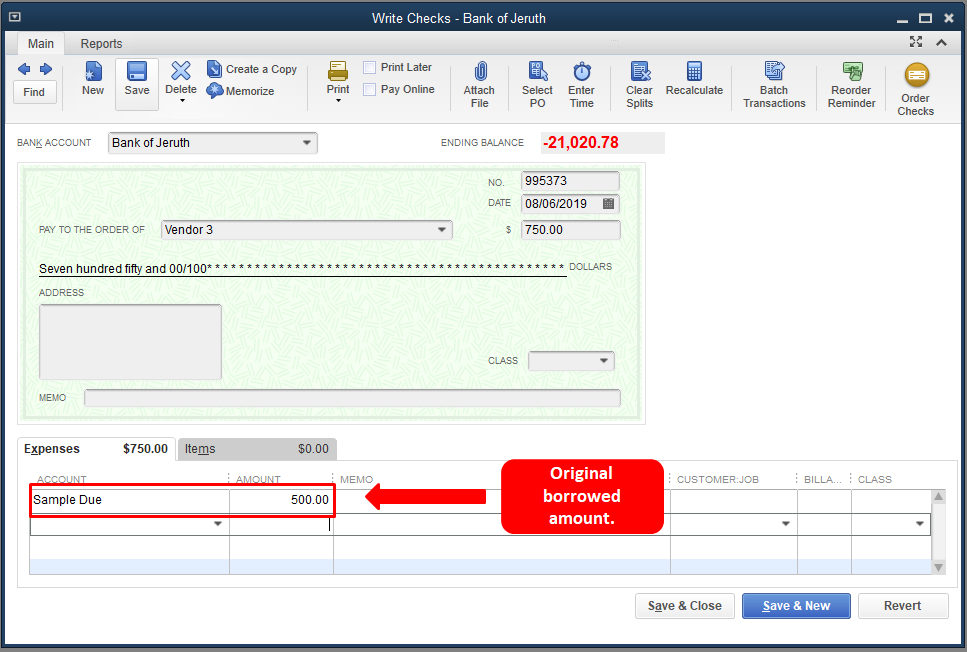Screen dimensions: 967x652
Task: Toggle the Pay Online checkbox
Action: tap(369, 89)
